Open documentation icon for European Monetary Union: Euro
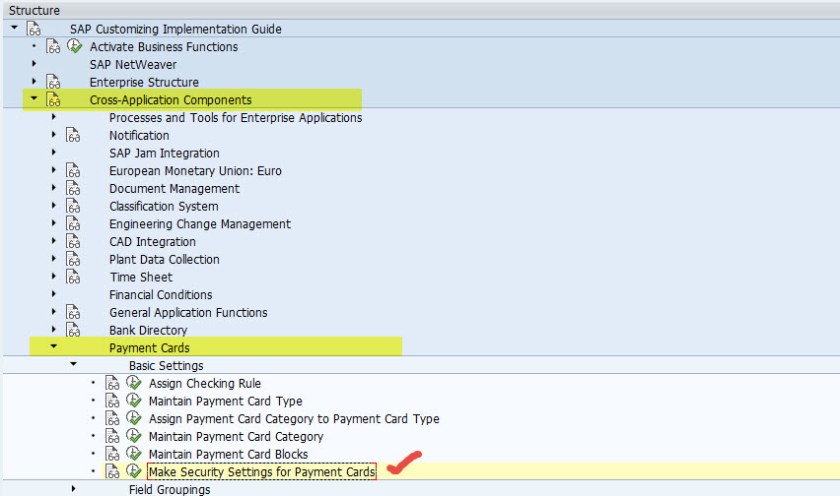The image size is (840, 496). [73, 170]
